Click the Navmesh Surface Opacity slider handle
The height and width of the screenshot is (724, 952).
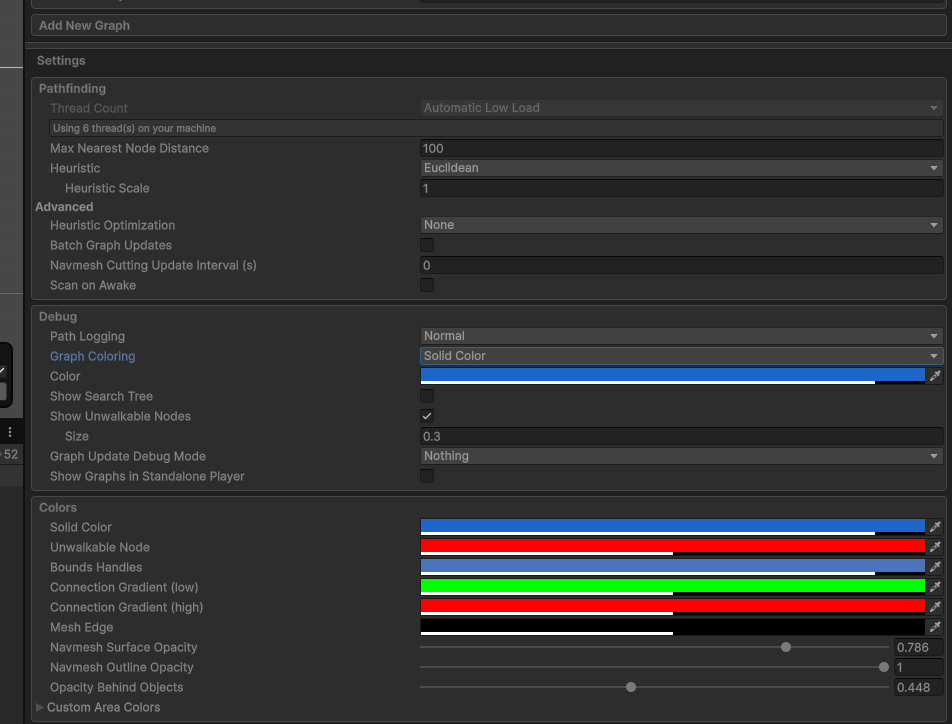click(786, 647)
